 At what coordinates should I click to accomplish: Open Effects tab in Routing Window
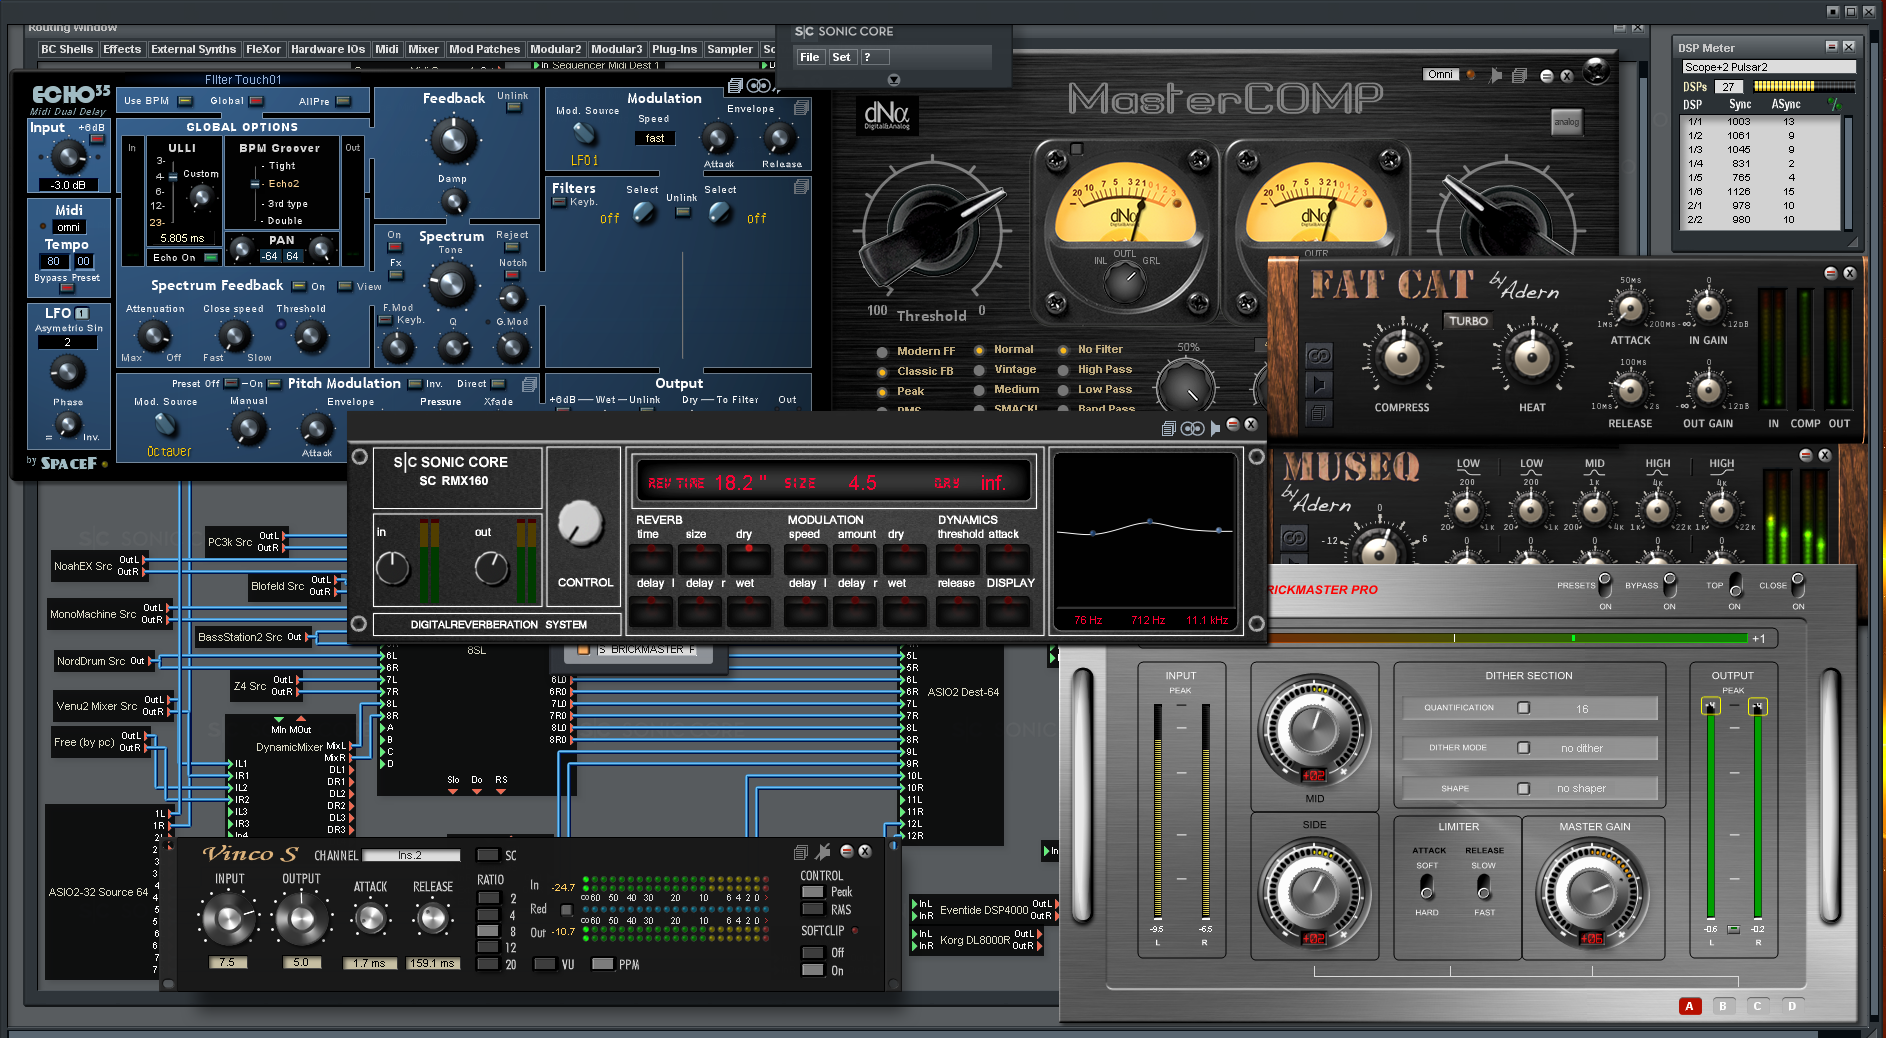[x=122, y=49]
